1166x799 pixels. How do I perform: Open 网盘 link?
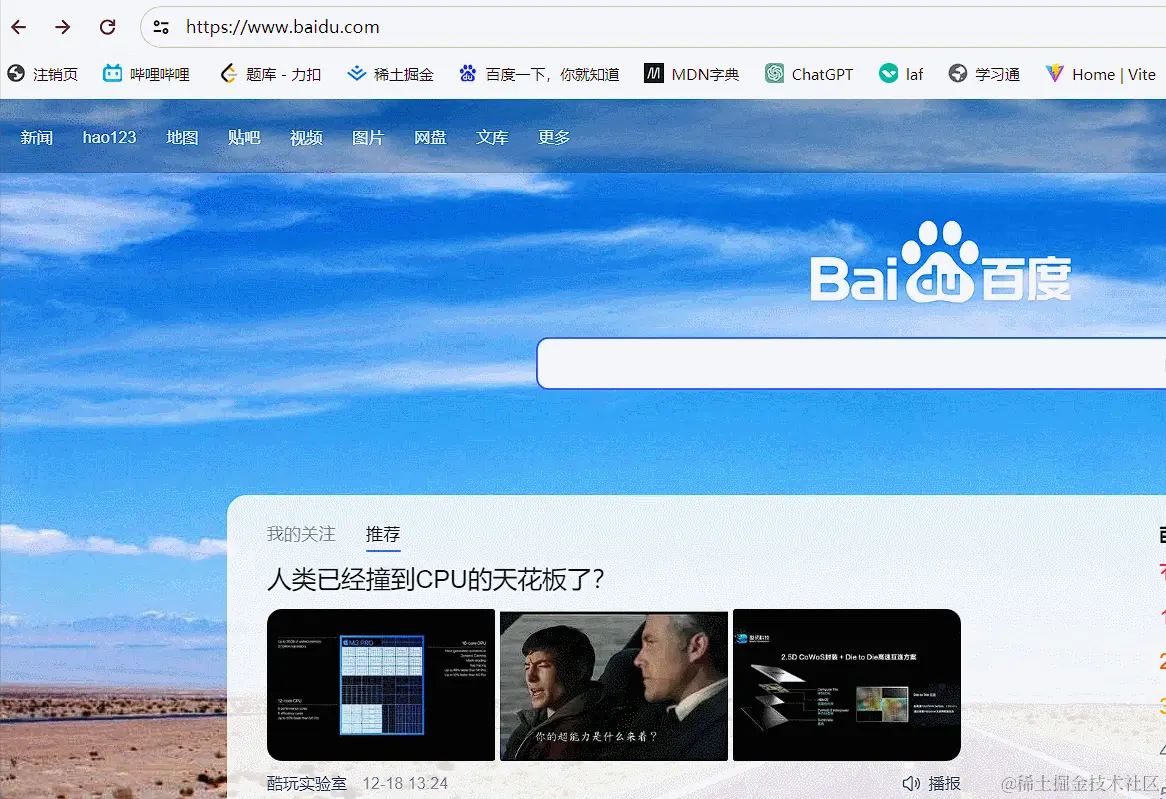430,137
